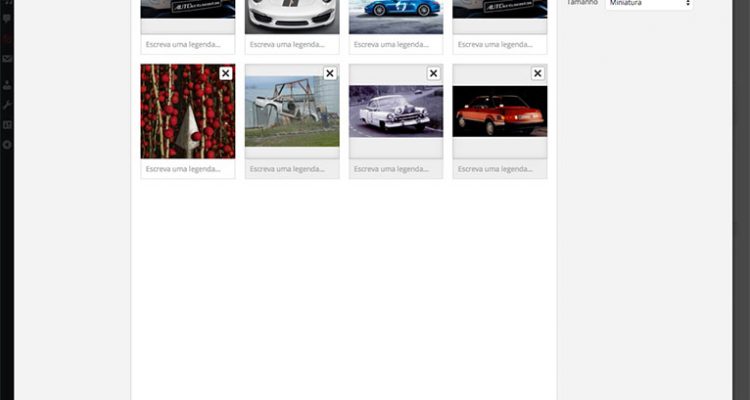This screenshot has width=750, height=400.
Task: Remove the red berries image from gallery
Action: (226, 73)
